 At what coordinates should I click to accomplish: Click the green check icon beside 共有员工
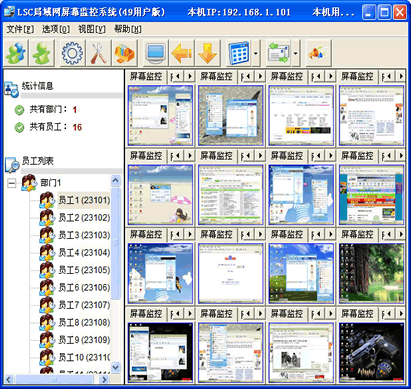click(20, 127)
